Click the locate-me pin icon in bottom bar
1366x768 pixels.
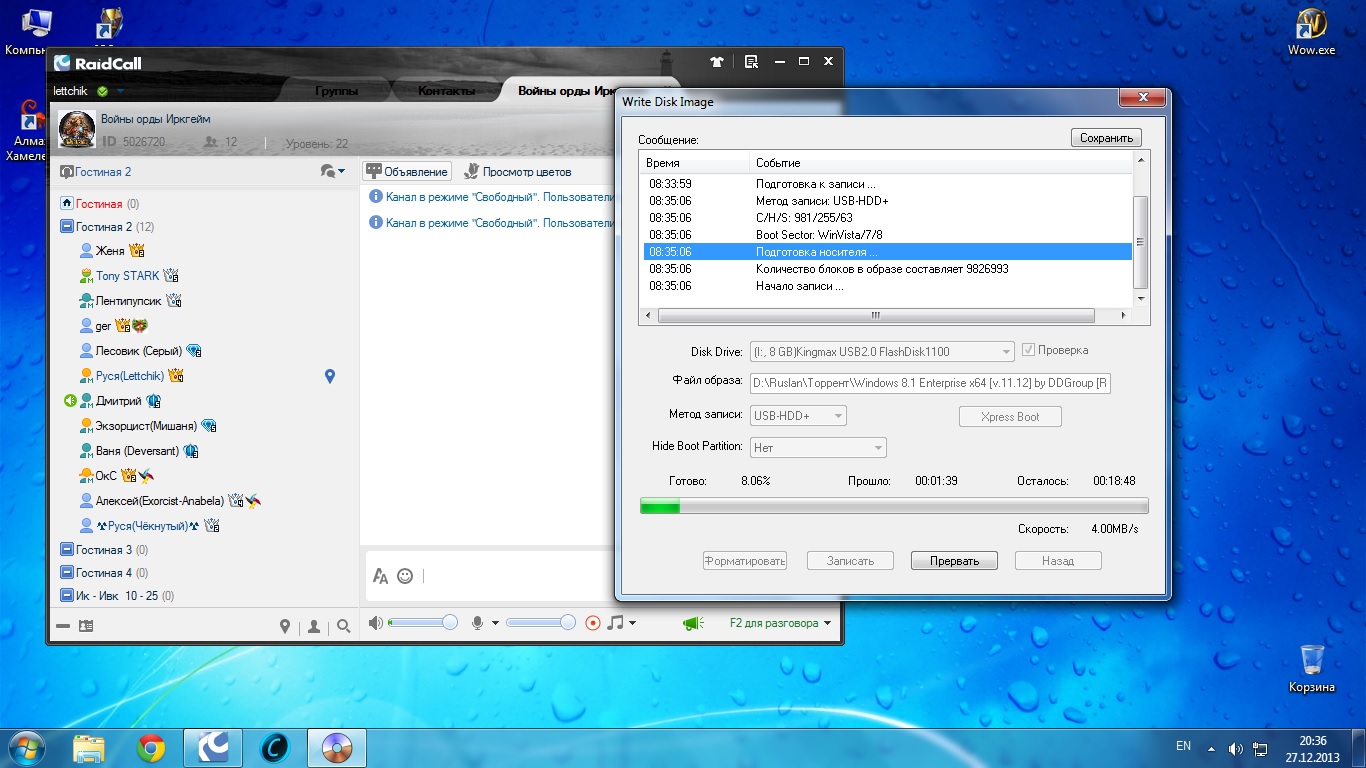(285, 626)
